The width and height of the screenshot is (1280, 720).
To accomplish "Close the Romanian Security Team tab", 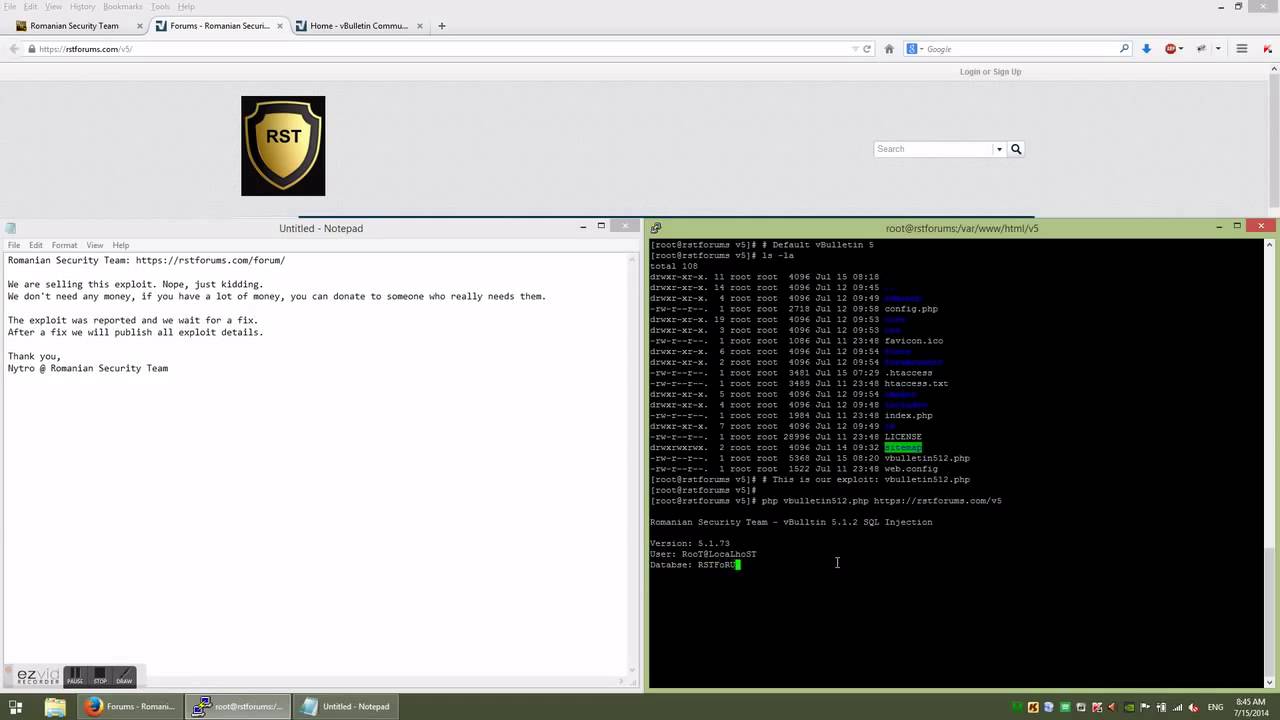I will (139, 26).
